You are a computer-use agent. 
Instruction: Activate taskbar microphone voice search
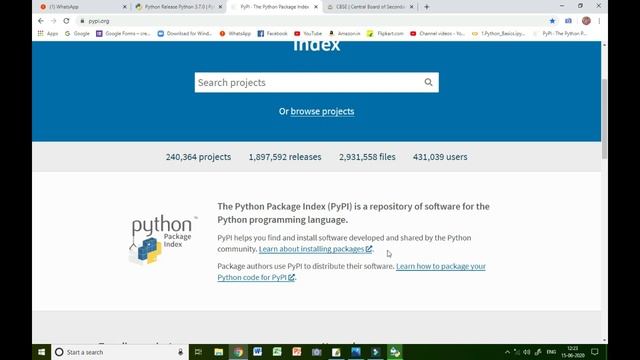point(180,352)
